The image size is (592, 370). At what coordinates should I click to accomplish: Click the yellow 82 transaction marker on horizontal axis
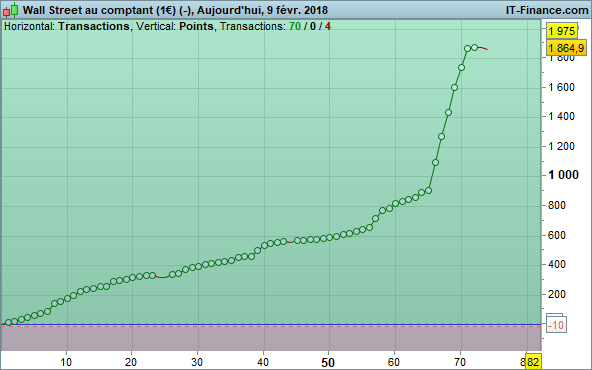coord(533,362)
